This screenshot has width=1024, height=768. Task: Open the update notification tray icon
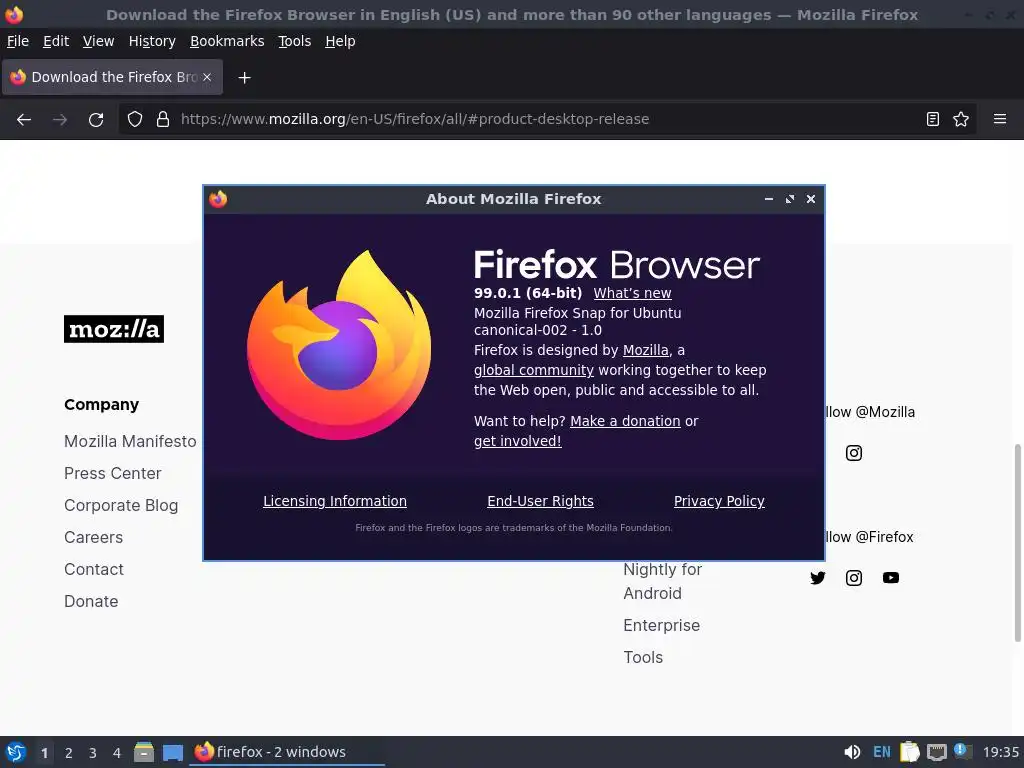pos(962,751)
